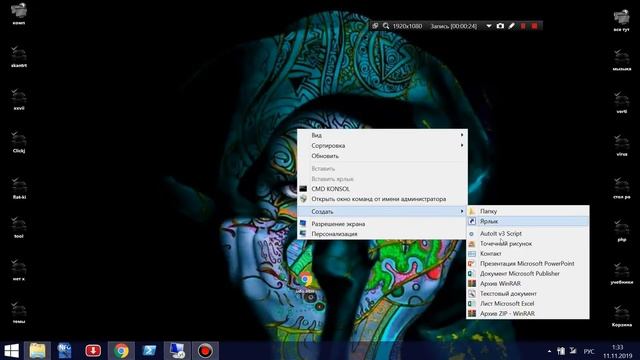Open PowerShell from taskbar

click(x=149, y=351)
